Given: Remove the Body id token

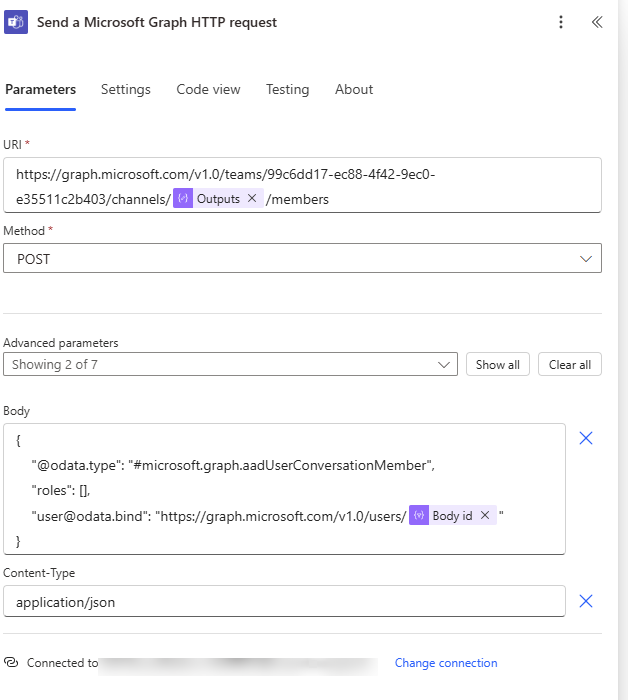Looking at the screenshot, I should [x=485, y=516].
